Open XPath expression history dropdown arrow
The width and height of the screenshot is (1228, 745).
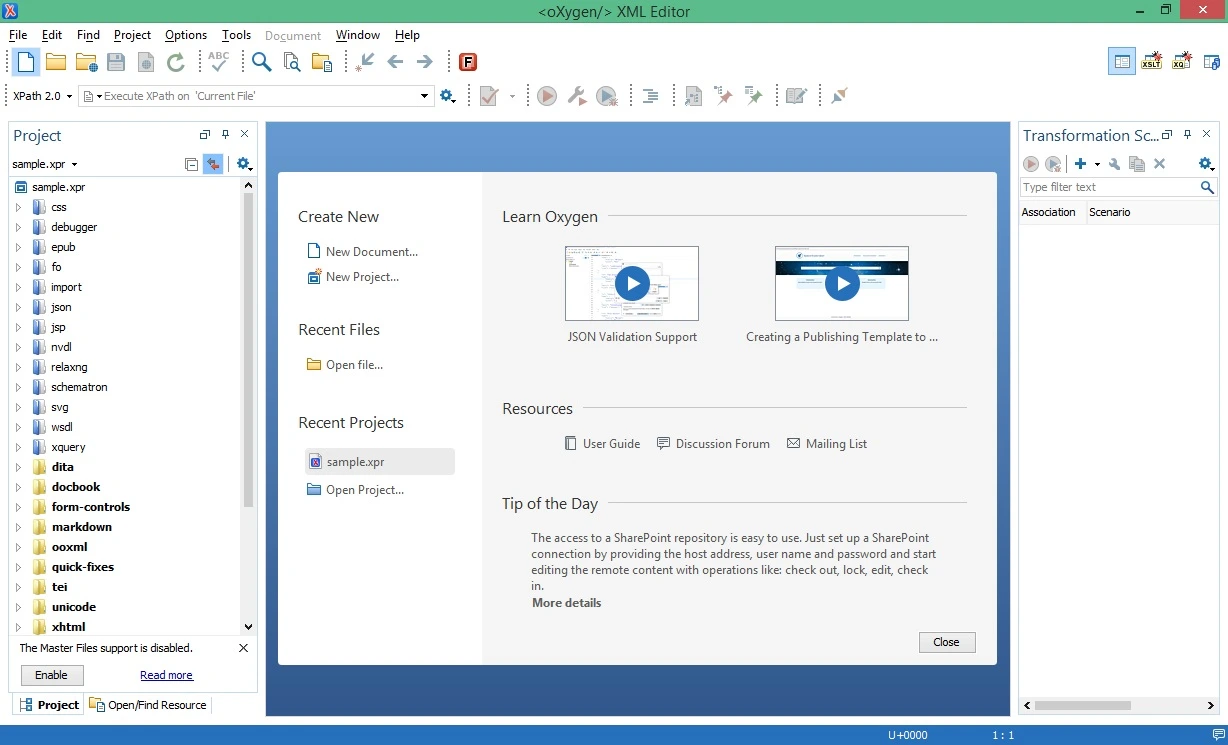[425, 96]
